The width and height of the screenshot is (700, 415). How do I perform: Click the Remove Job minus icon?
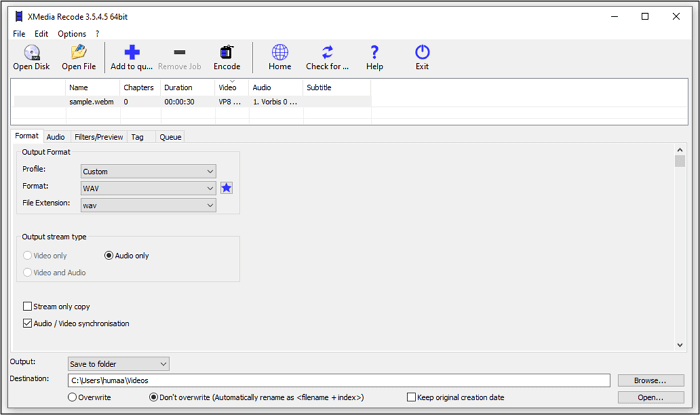pyautogui.click(x=179, y=52)
